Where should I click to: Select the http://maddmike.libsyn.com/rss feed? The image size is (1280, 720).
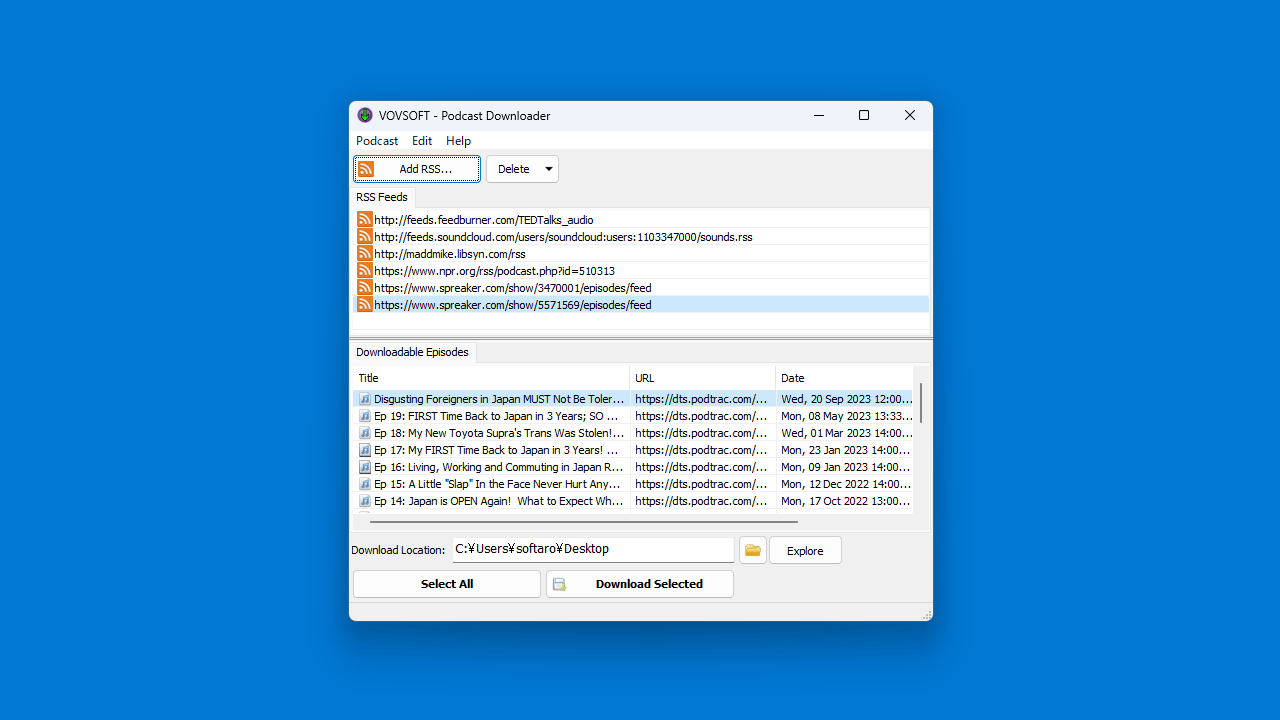pyautogui.click(x=641, y=253)
